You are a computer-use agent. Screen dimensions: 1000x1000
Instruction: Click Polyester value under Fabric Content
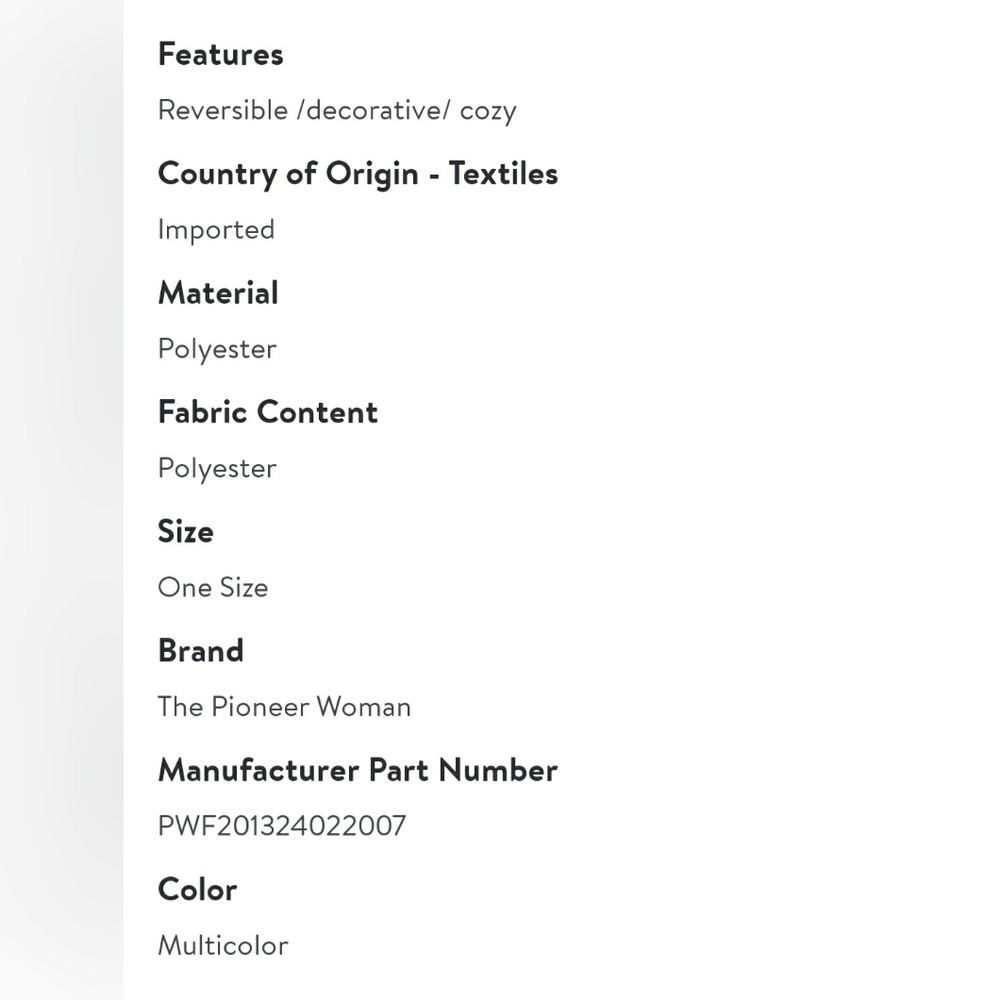(x=217, y=469)
